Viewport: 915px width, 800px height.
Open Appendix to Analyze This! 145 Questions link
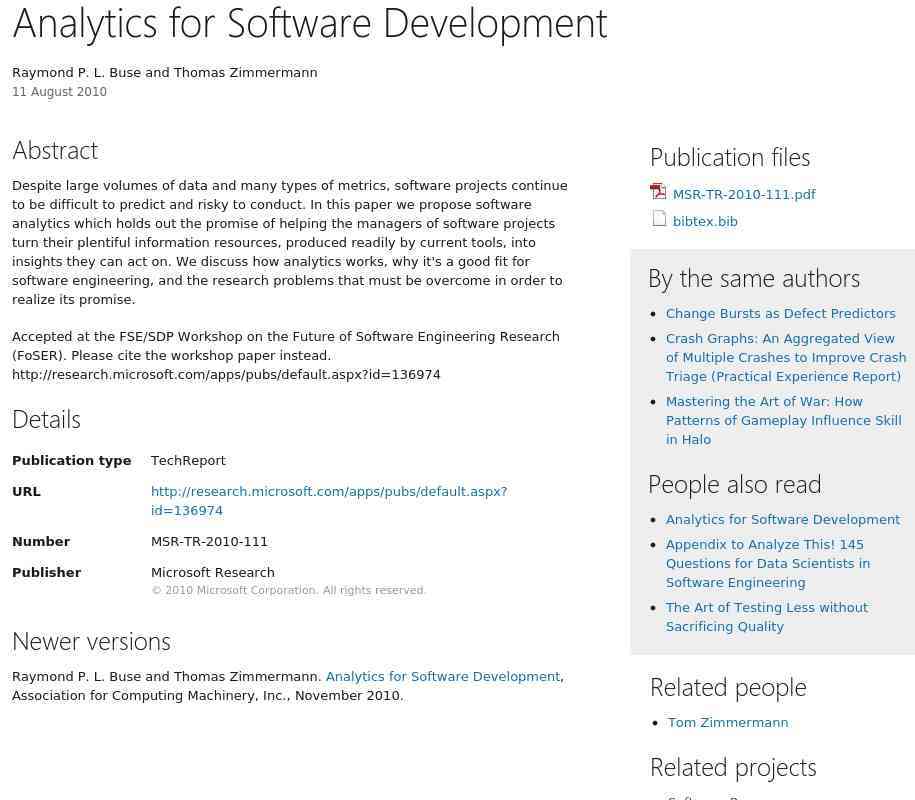[x=768, y=564]
